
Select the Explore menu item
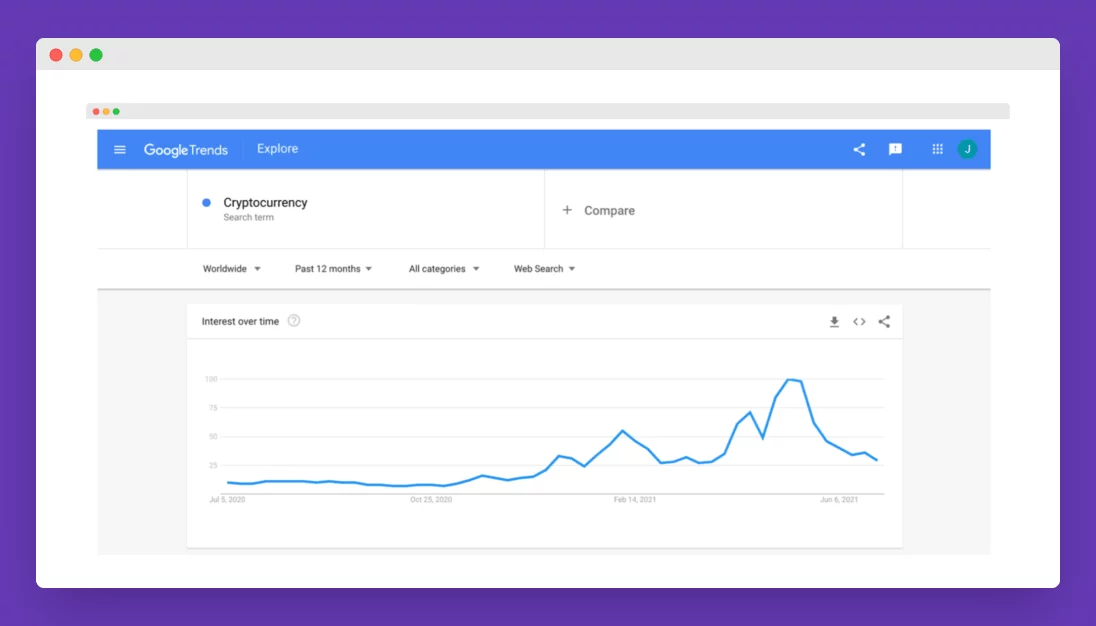(277, 148)
